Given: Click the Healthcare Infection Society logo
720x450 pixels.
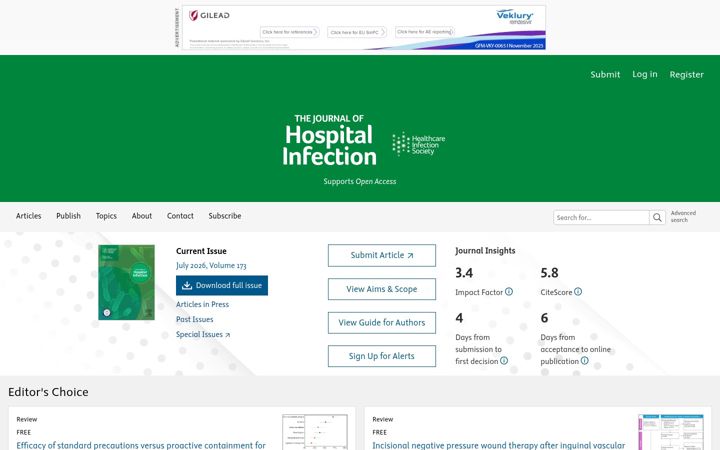Looking at the screenshot, I should (x=418, y=144).
